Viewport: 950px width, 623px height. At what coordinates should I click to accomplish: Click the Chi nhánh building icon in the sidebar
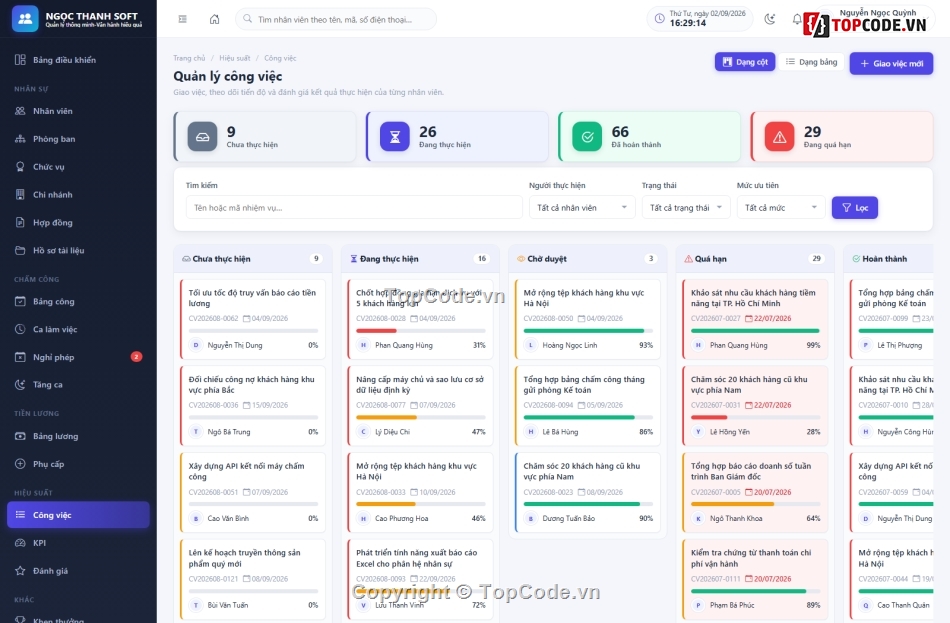pos(20,195)
